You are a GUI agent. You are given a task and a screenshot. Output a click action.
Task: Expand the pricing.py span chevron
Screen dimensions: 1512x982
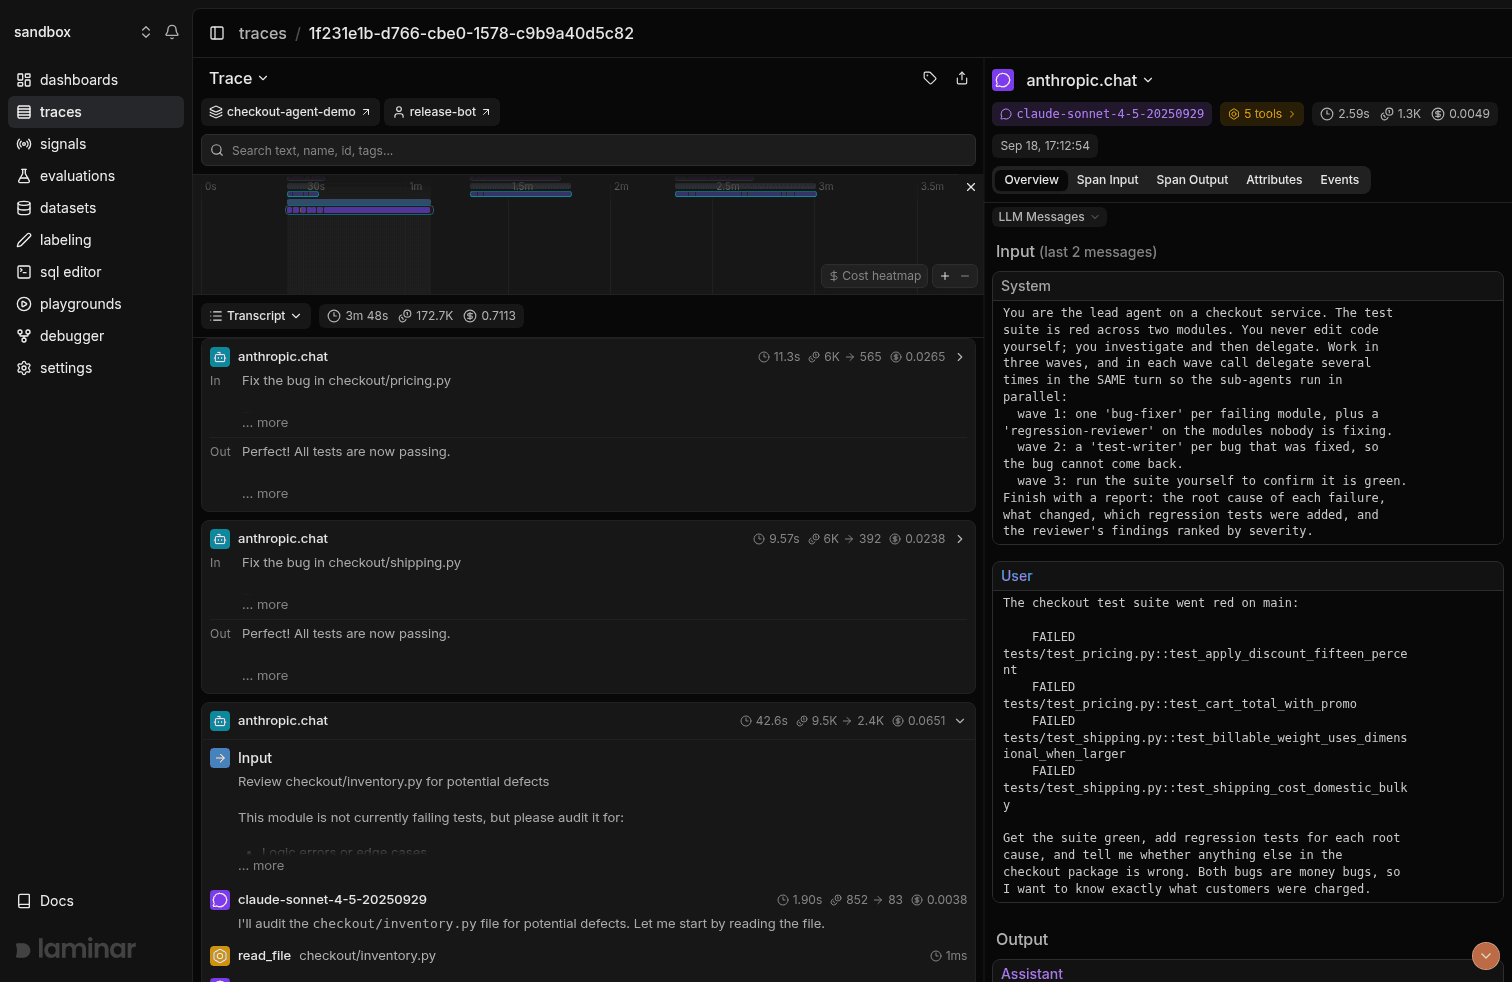tap(960, 357)
